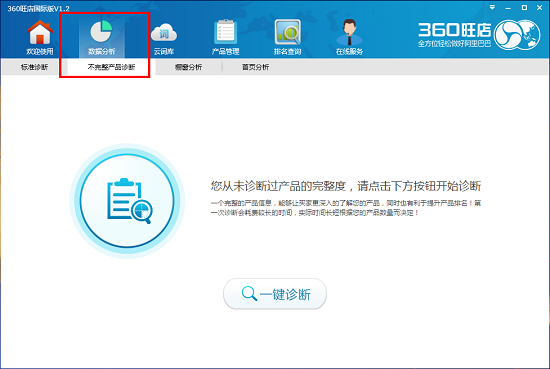
Task: Close the 360旺店 window
Action: [539, 7]
